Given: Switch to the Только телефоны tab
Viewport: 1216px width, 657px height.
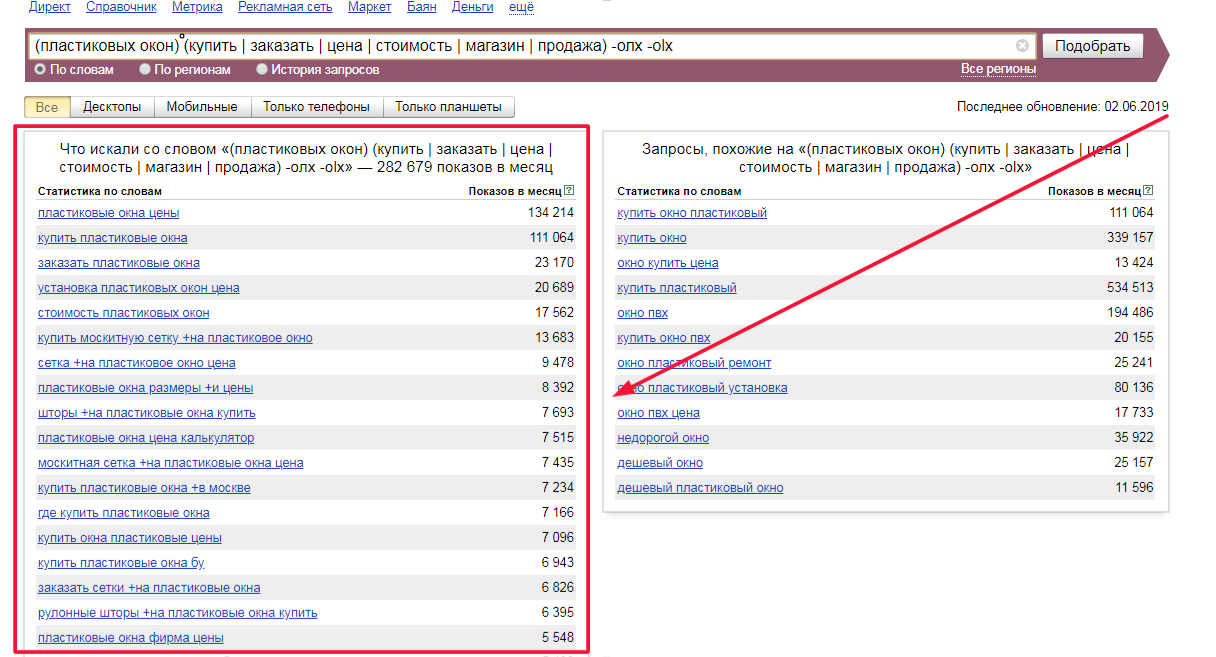Looking at the screenshot, I should [x=316, y=107].
